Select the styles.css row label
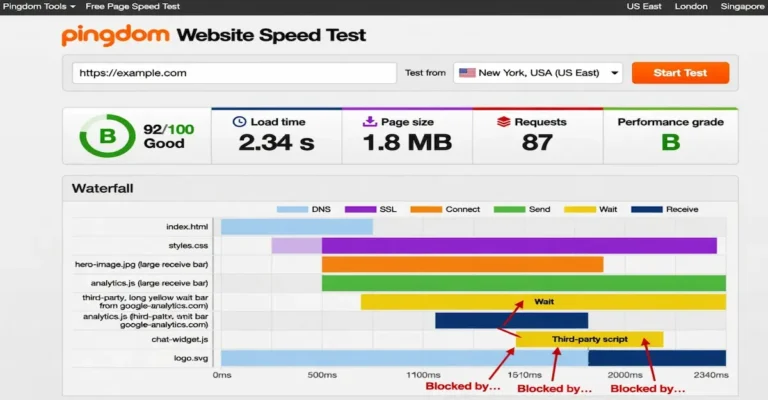This screenshot has width=768, height=400. pos(188,246)
